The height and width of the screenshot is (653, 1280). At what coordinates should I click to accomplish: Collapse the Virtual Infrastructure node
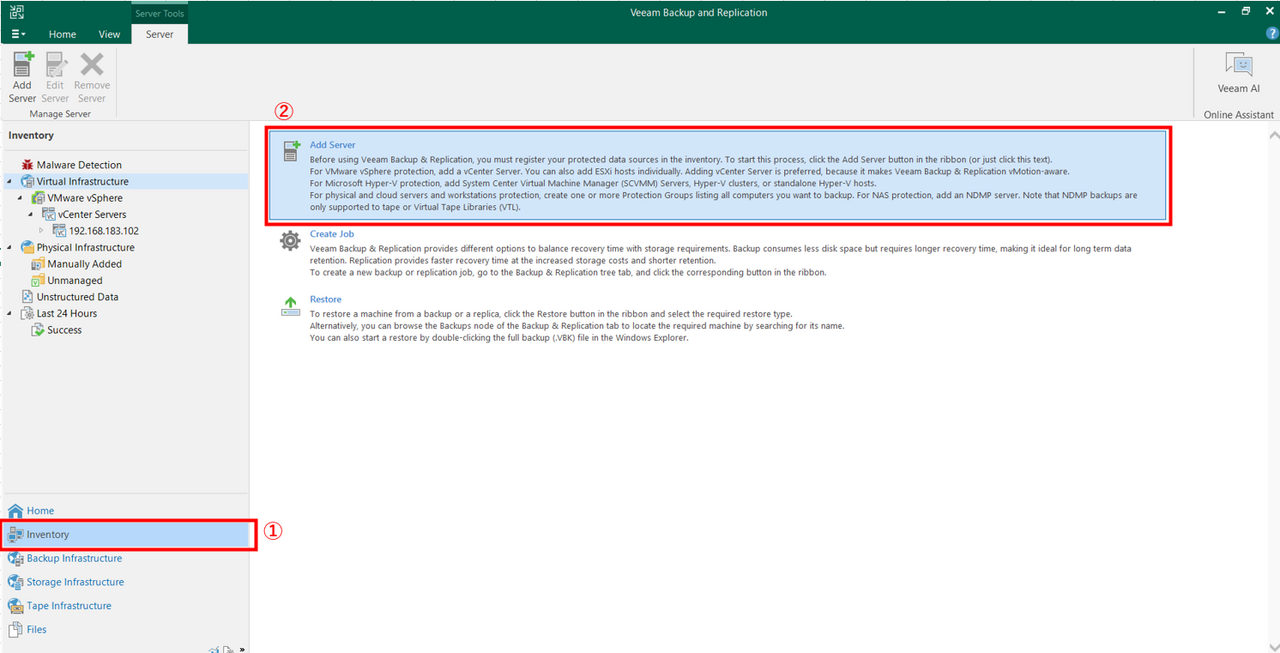click(9, 182)
